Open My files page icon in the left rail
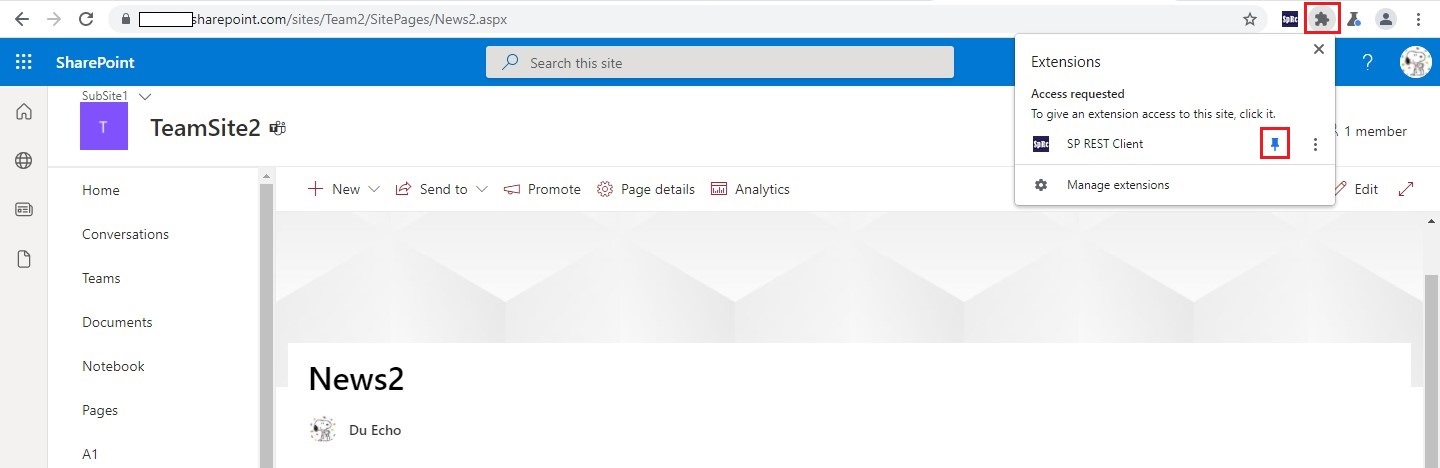 click(24, 260)
